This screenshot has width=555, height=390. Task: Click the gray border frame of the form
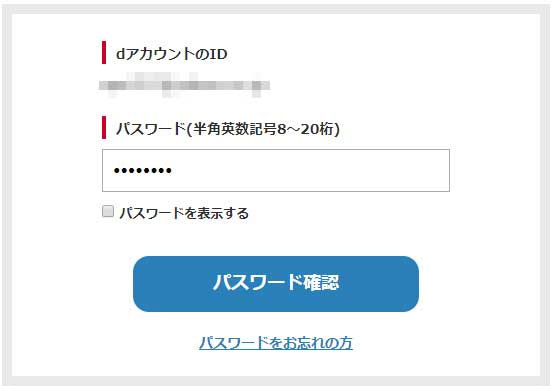click(7, 195)
